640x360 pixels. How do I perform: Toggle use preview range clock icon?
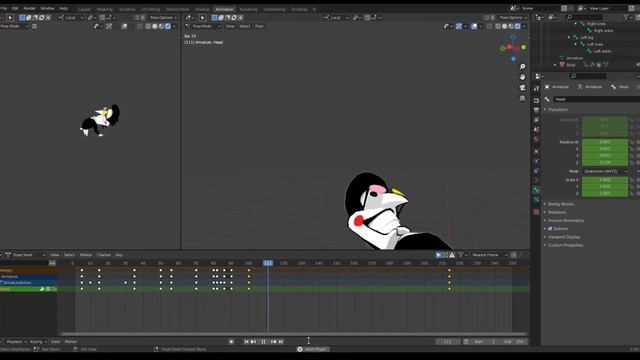point(466,342)
